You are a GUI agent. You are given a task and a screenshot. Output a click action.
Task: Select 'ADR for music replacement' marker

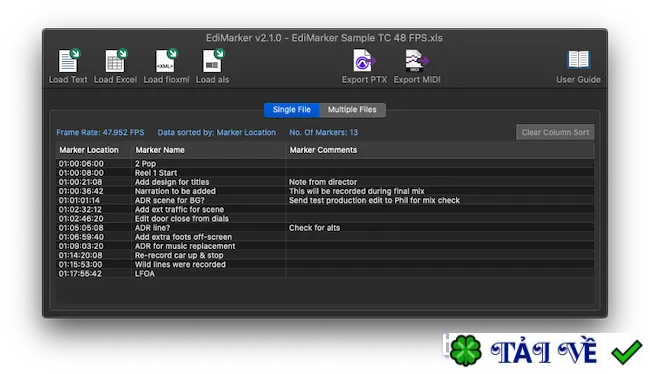coord(185,246)
